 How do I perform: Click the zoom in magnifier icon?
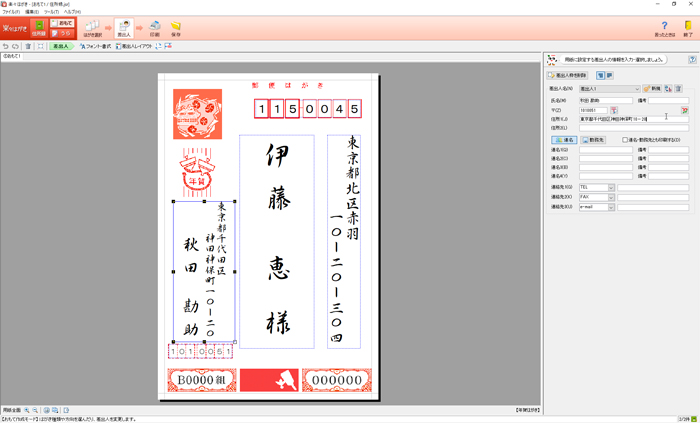pyautogui.click(x=27, y=411)
